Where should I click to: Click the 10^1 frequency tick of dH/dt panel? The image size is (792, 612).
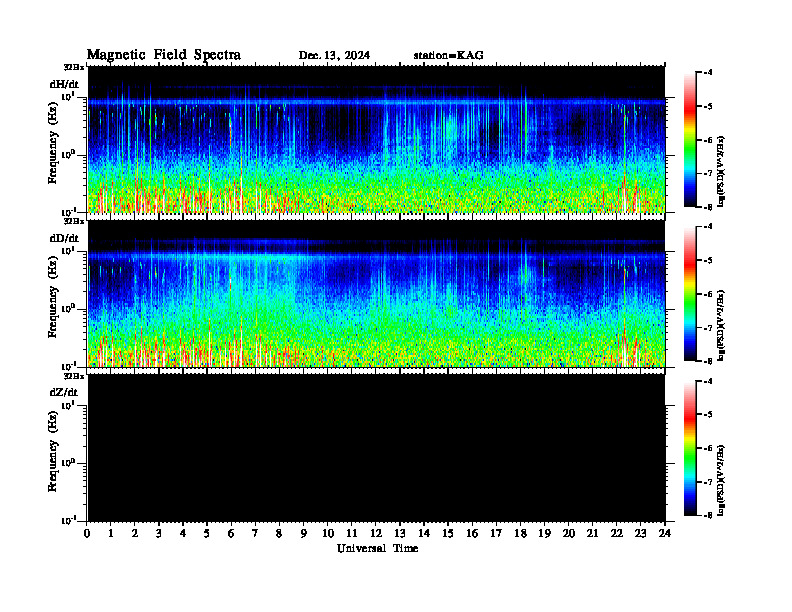[68, 96]
